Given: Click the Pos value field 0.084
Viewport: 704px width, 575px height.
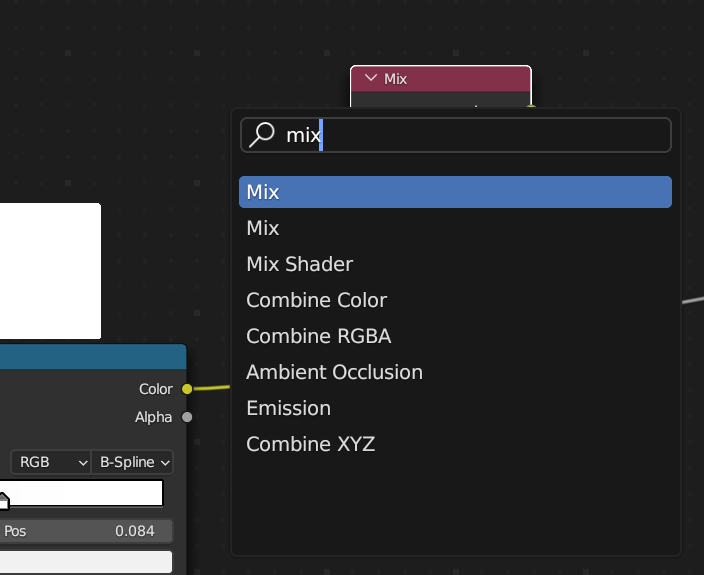Looking at the screenshot, I should click(x=86, y=531).
